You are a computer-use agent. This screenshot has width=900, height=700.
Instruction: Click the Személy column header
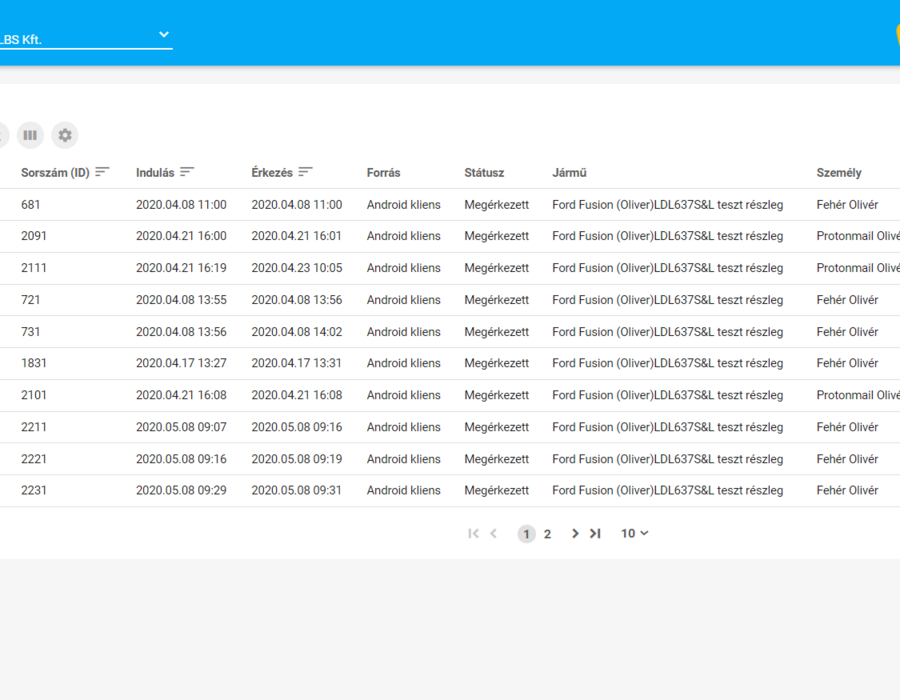coord(839,173)
